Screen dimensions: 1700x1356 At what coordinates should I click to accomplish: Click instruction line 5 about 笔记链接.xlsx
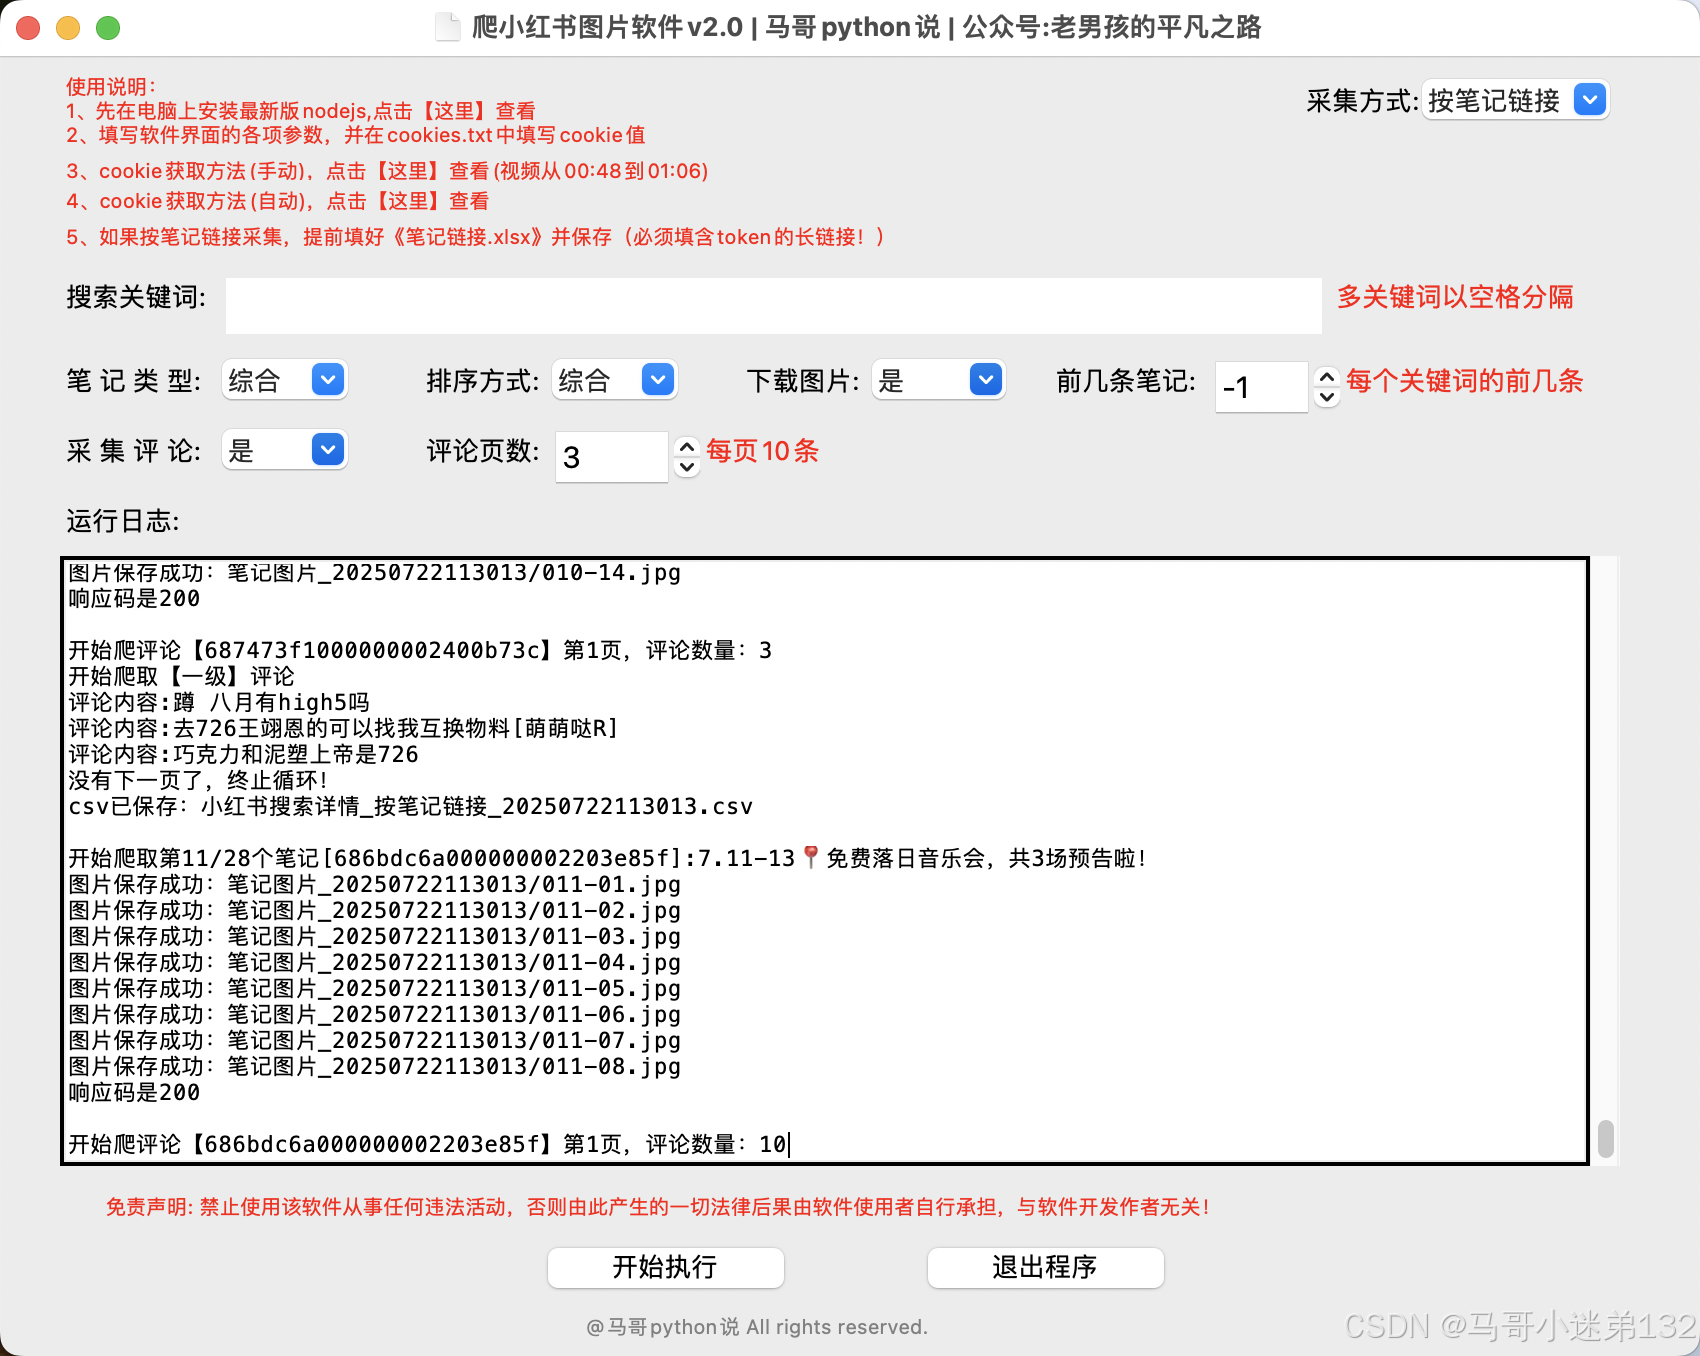click(x=475, y=237)
